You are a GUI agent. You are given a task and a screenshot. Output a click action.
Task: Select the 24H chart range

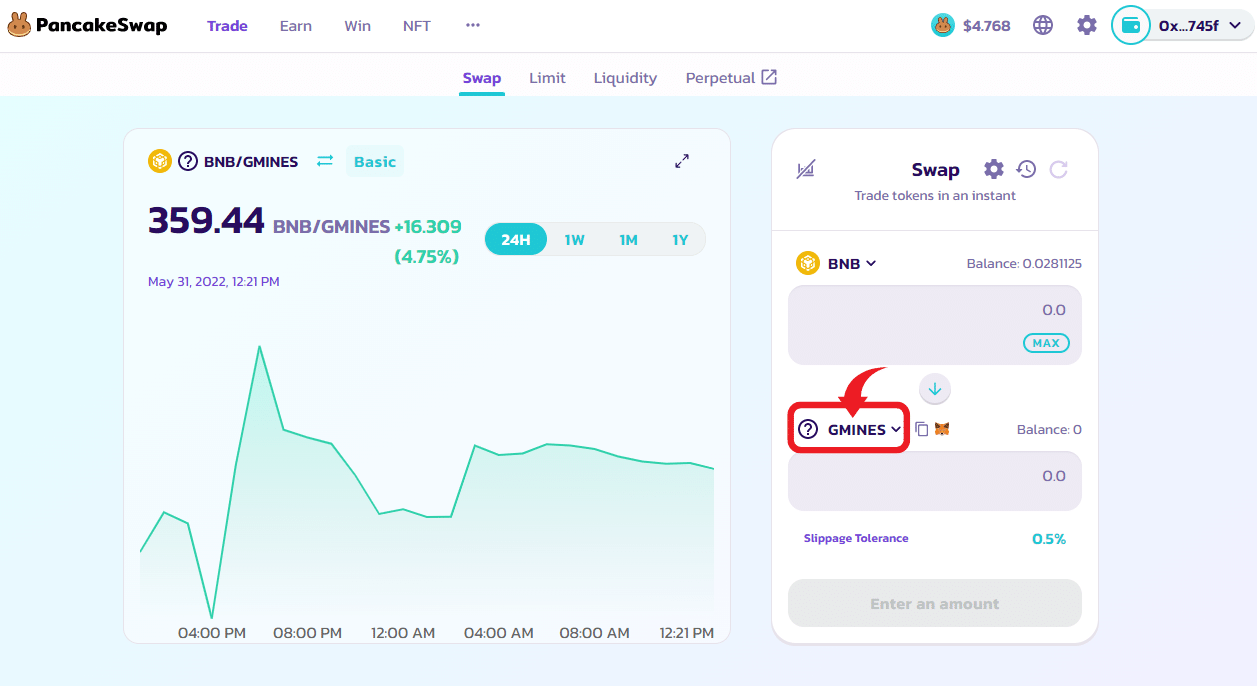coord(516,240)
